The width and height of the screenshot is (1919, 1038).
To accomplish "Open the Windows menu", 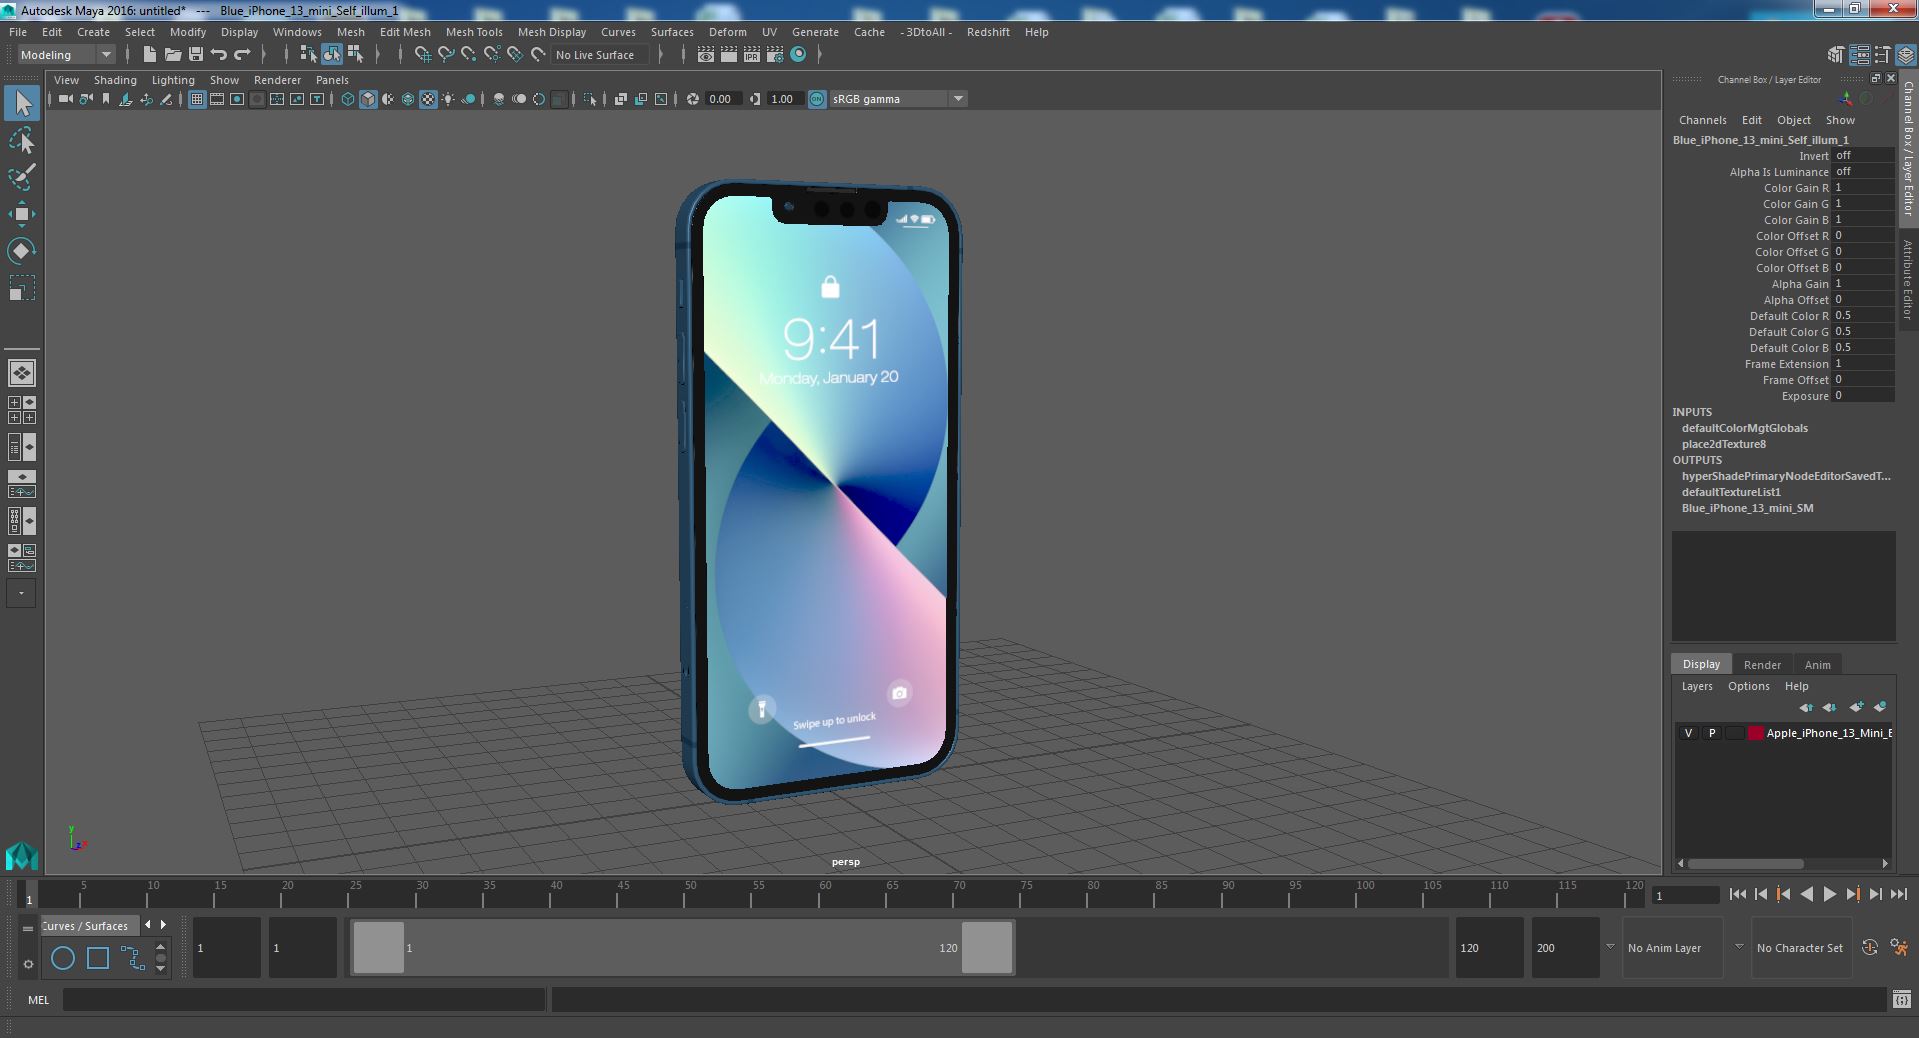I will [x=297, y=32].
